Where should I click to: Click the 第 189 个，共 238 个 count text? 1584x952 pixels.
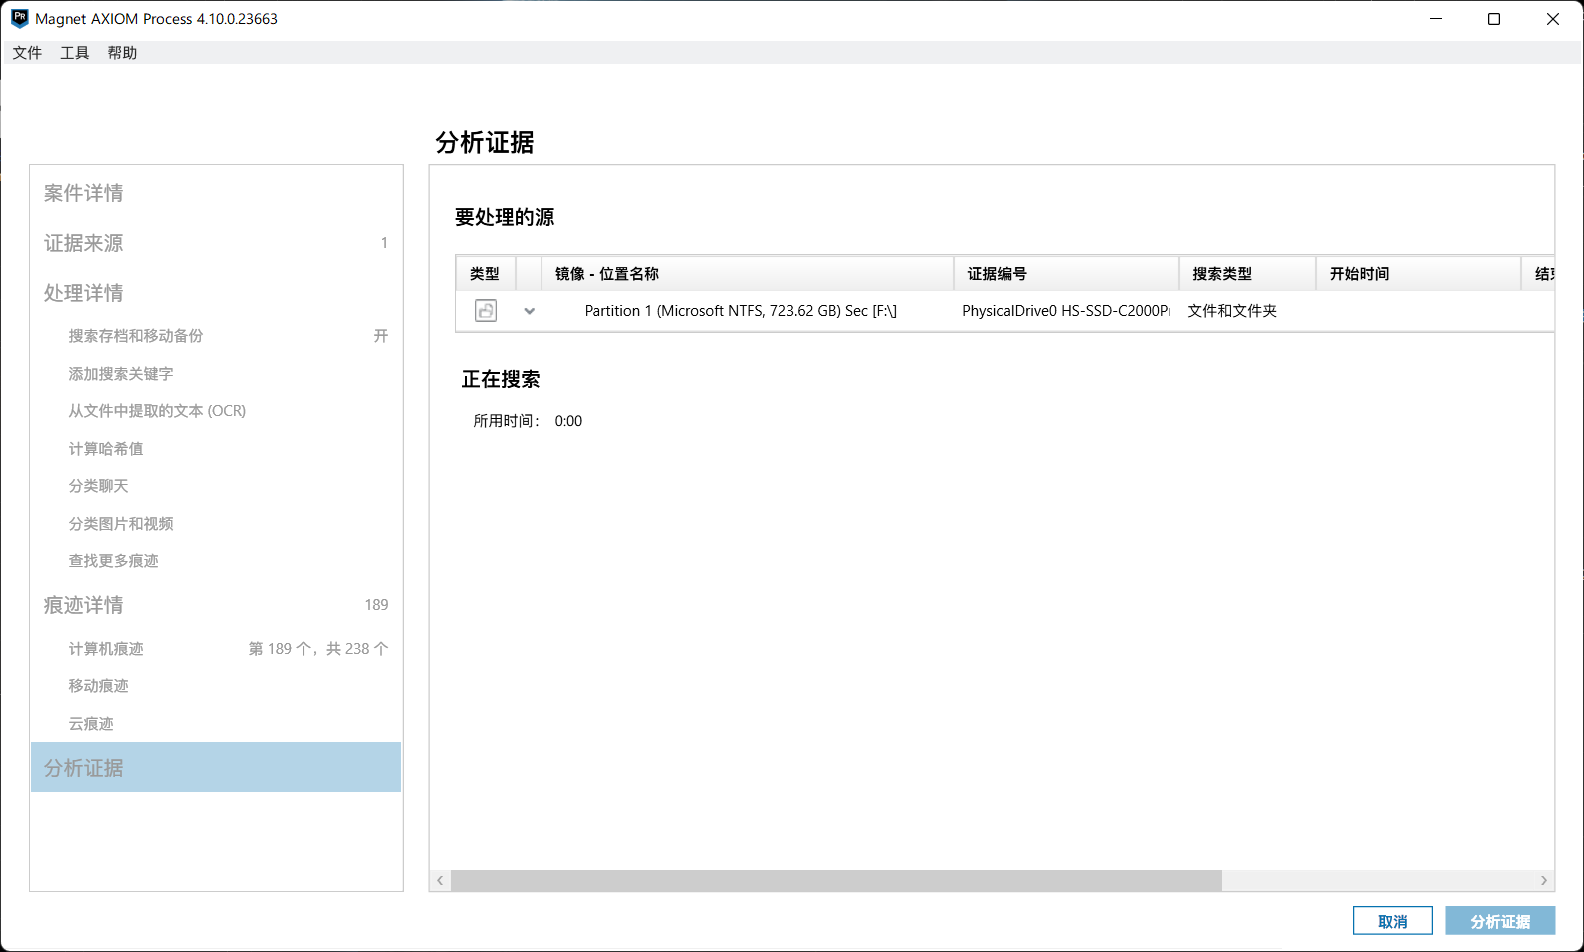pos(318,649)
